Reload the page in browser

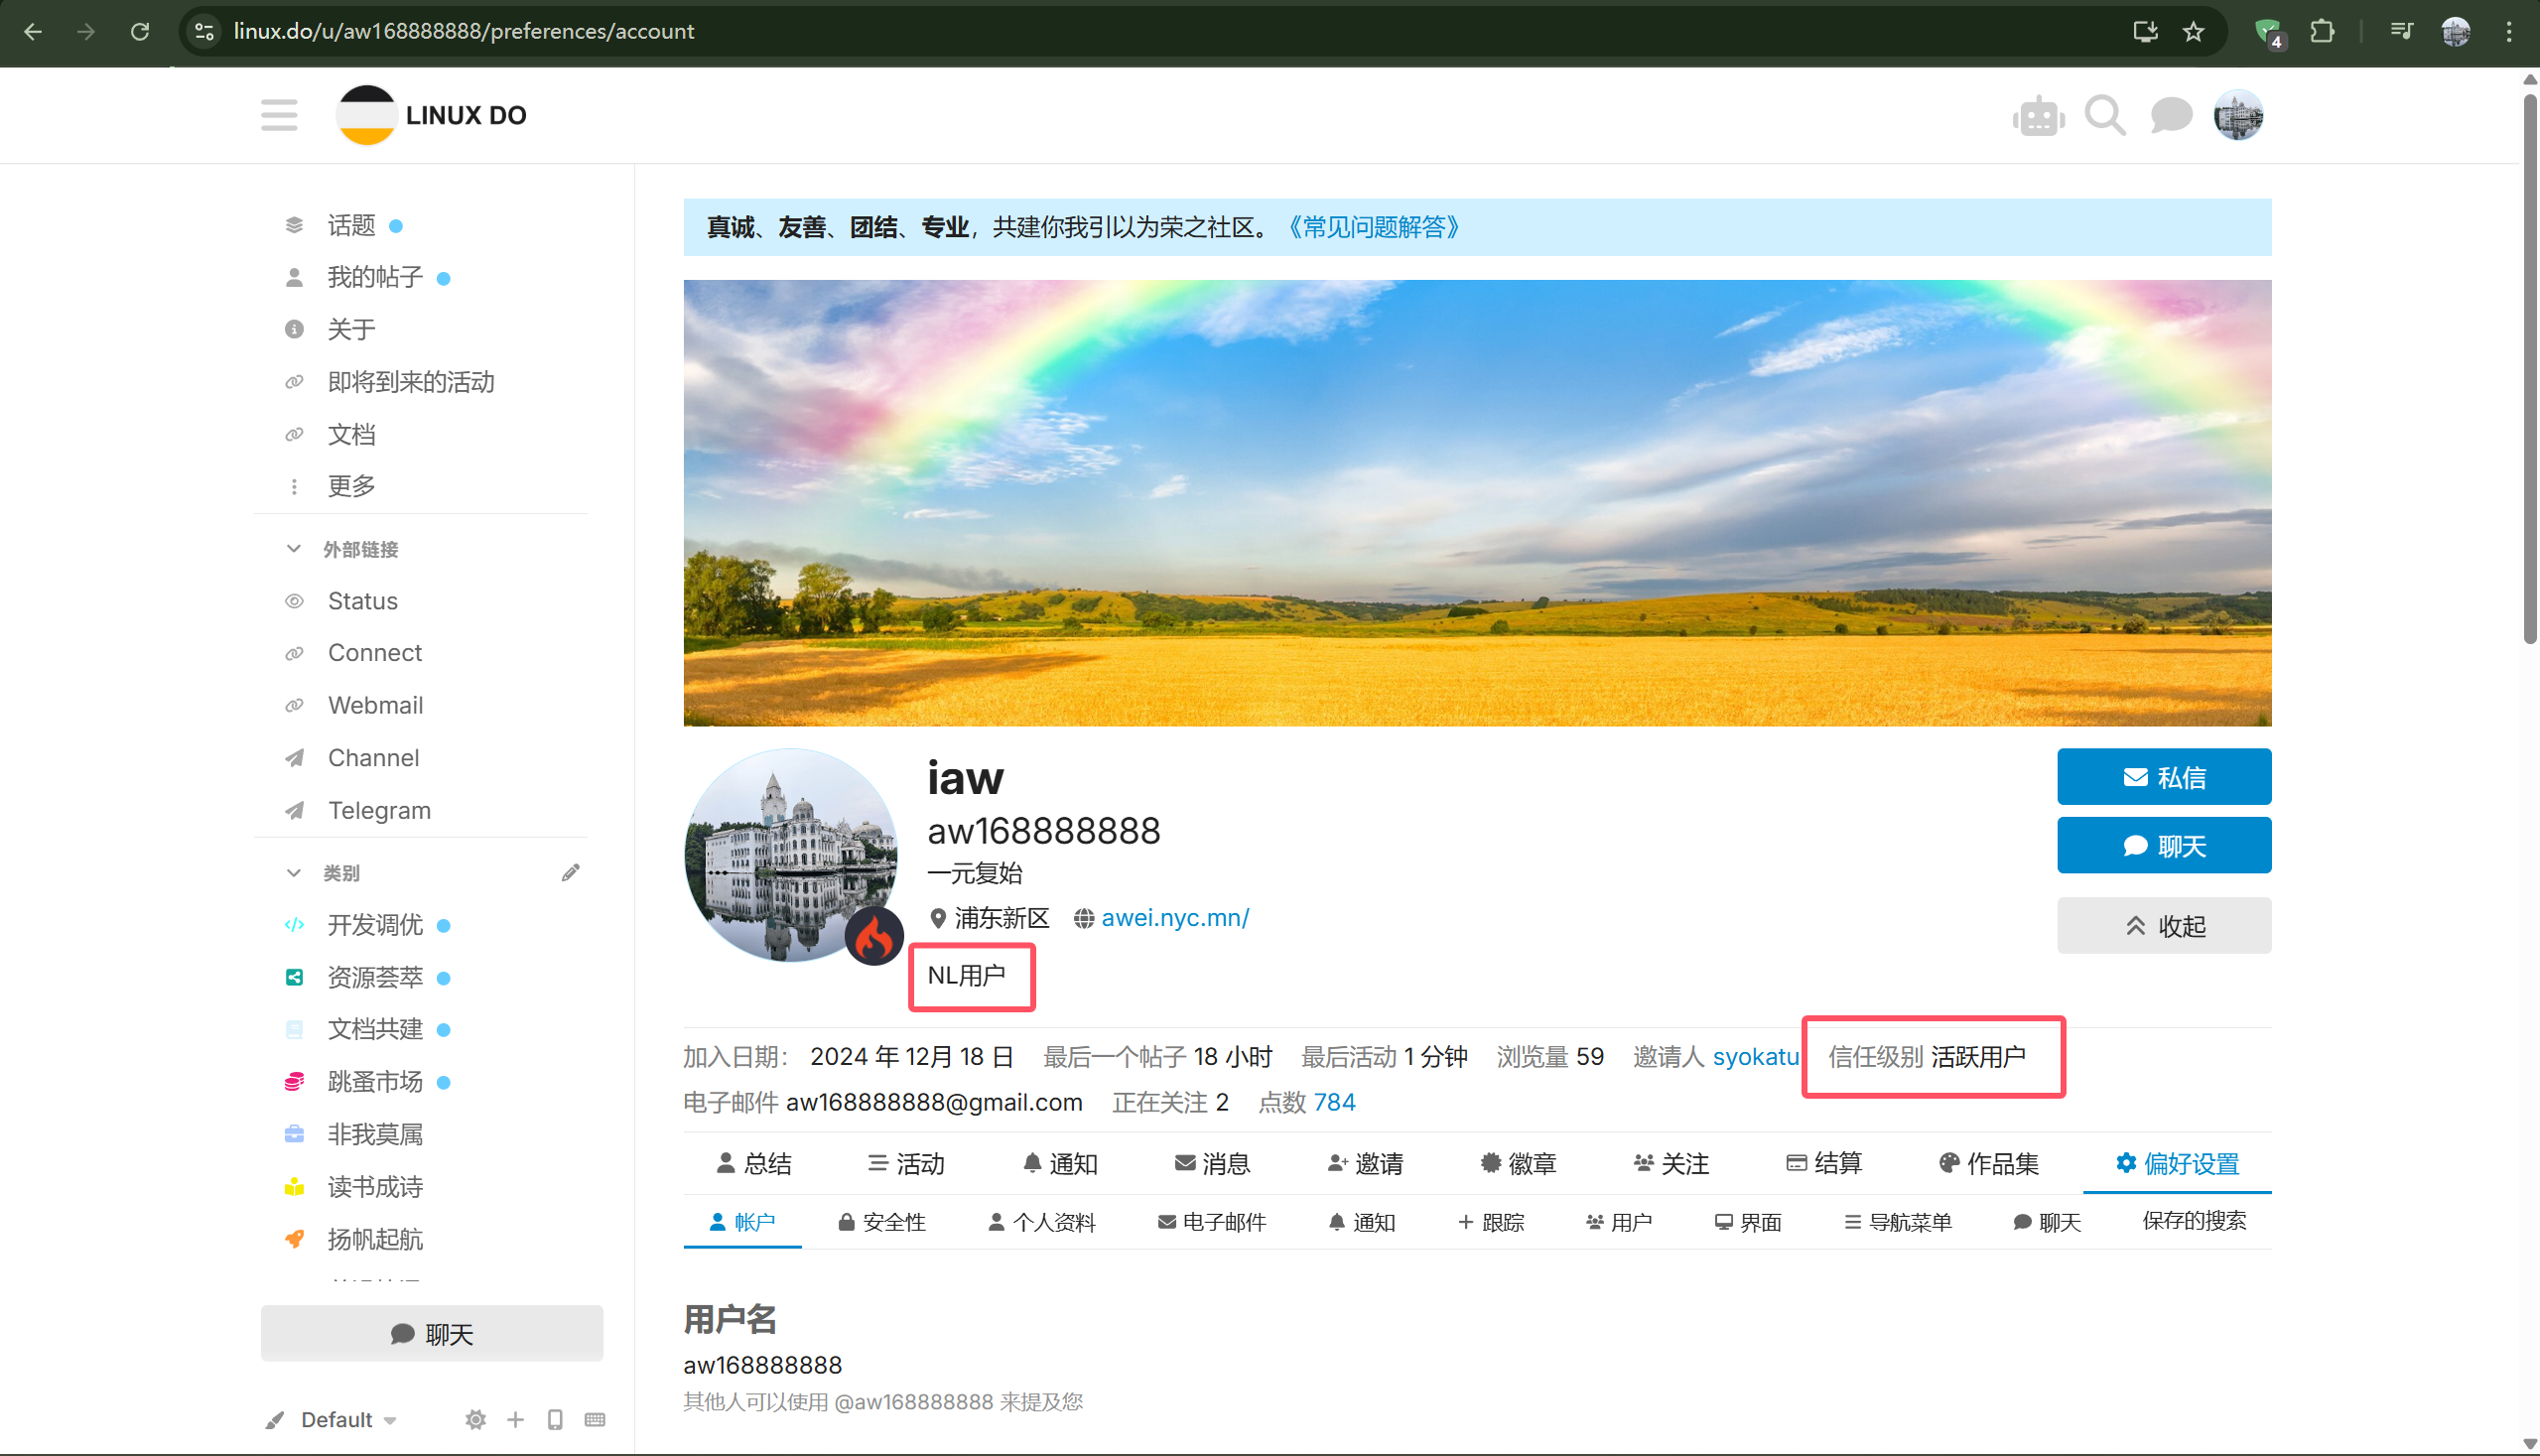140,32
